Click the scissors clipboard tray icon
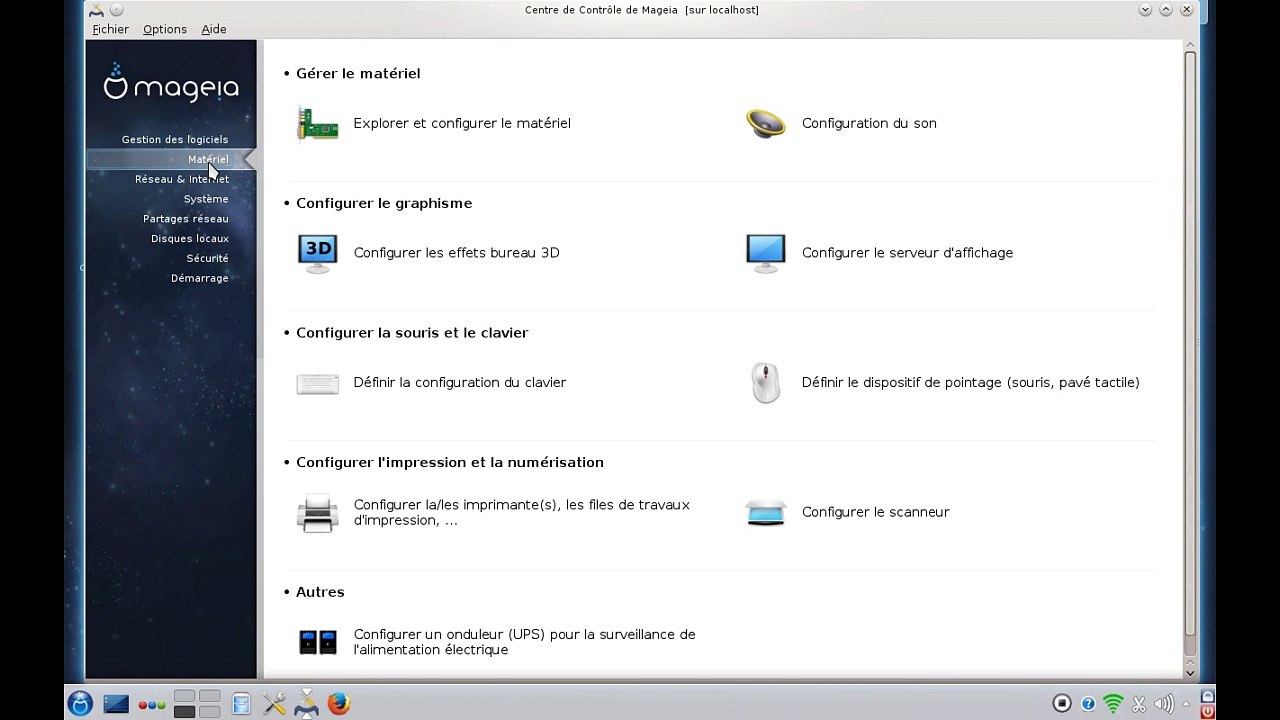Image resolution: width=1280 pixels, height=720 pixels. (1139, 704)
